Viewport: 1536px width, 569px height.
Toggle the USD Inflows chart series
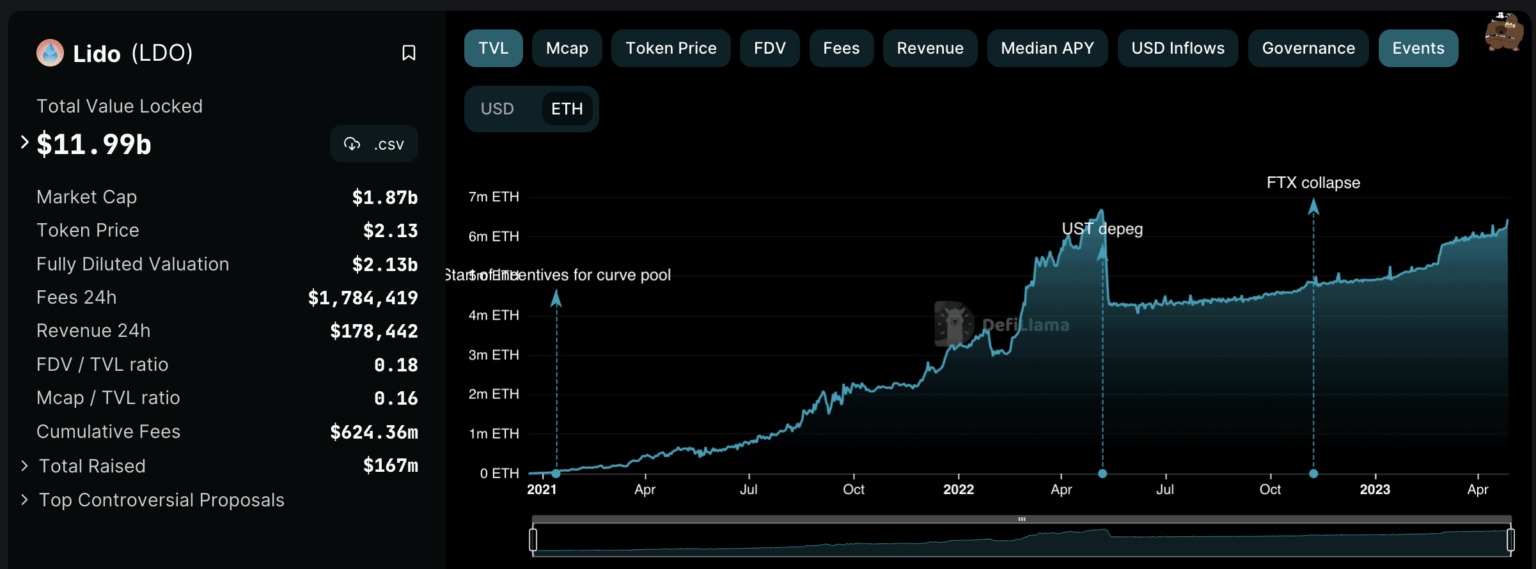pyautogui.click(x=1178, y=48)
